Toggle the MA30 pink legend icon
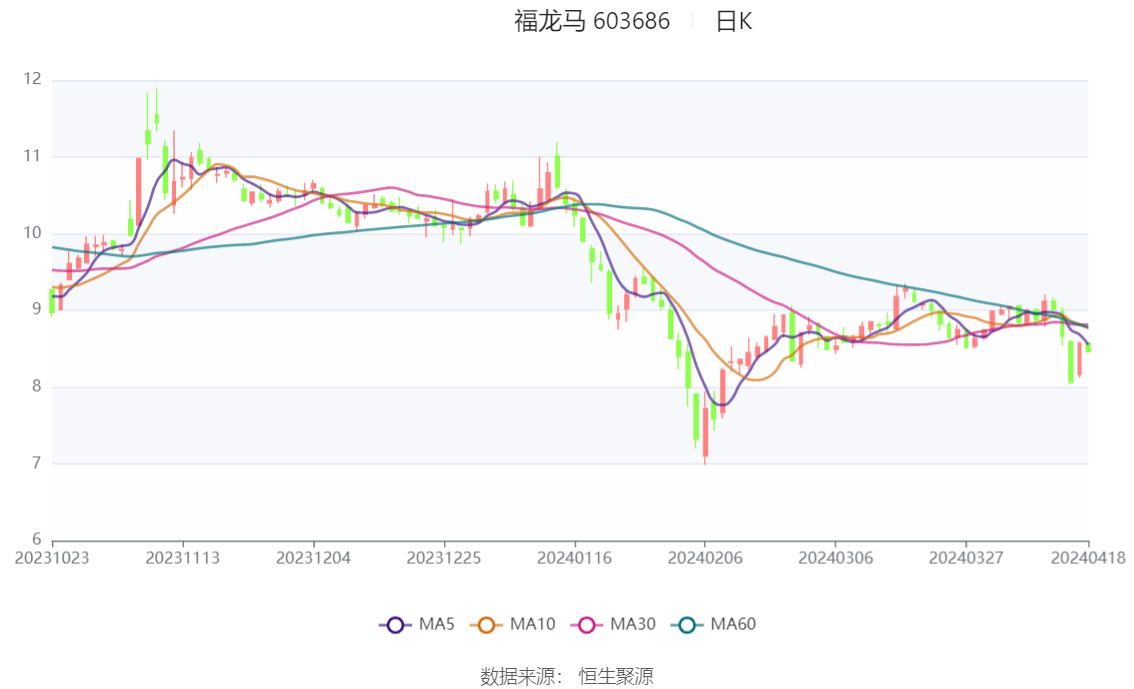This screenshot has height=689, width=1134. tap(587, 625)
